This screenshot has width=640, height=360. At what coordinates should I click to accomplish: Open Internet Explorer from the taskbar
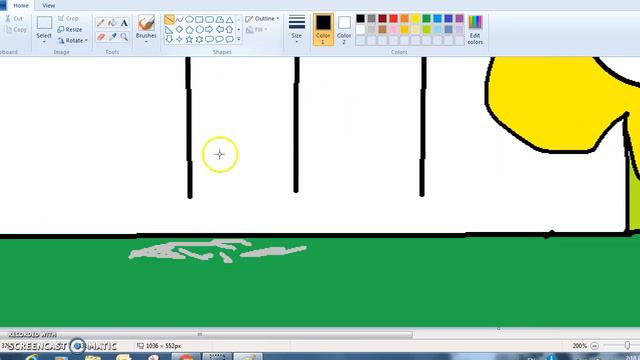(x=32, y=357)
